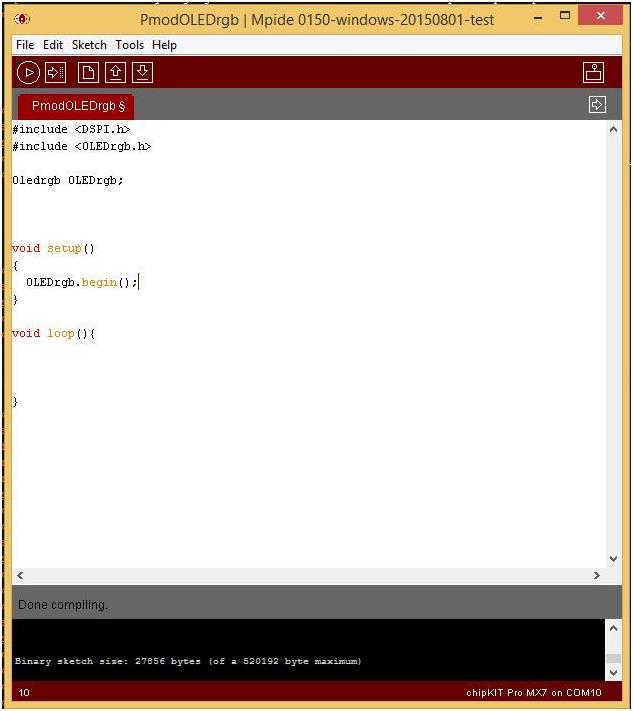This screenshot has height=711, width=633.
Task: Click the Upload sketch toolbar icon
Action: click(x=56, y=72)
